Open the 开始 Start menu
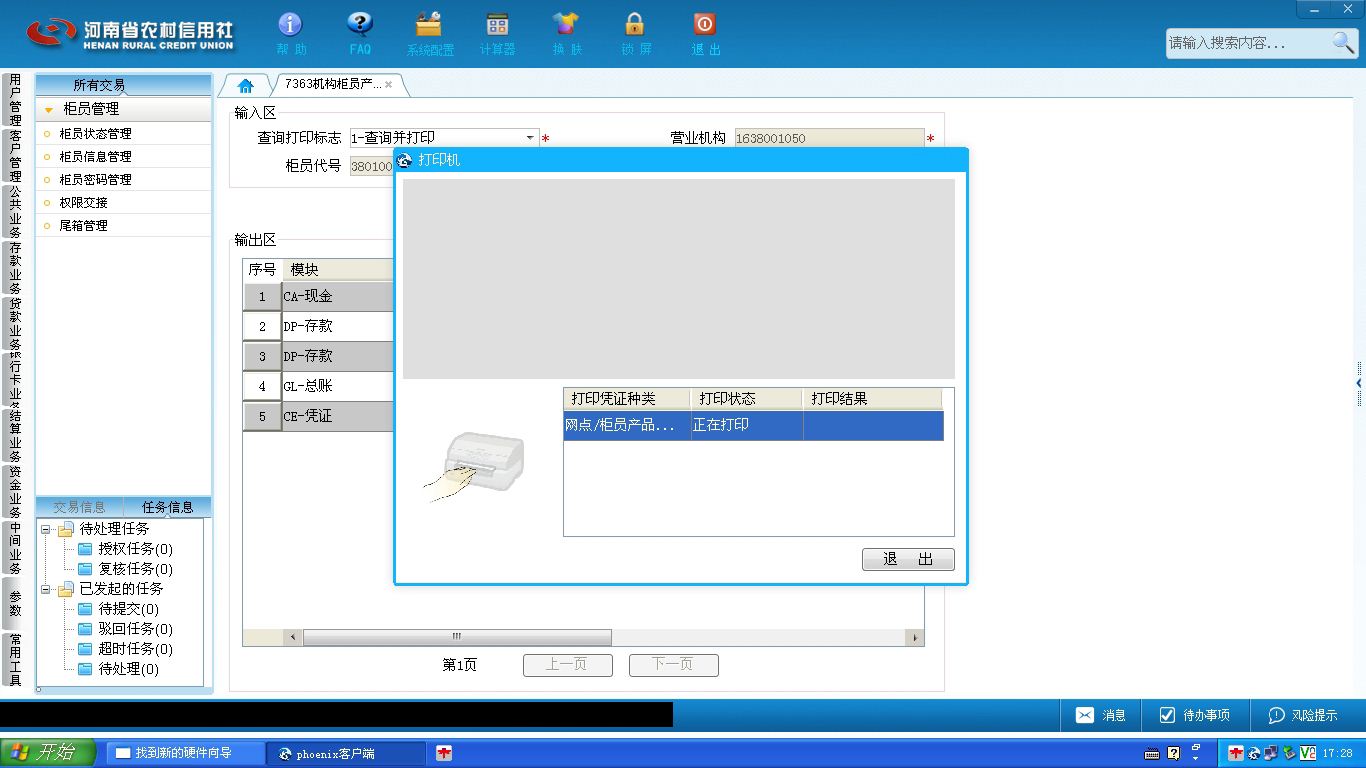Image resolution: width=1366 pixels, height=768 pixels. point(48,753)
